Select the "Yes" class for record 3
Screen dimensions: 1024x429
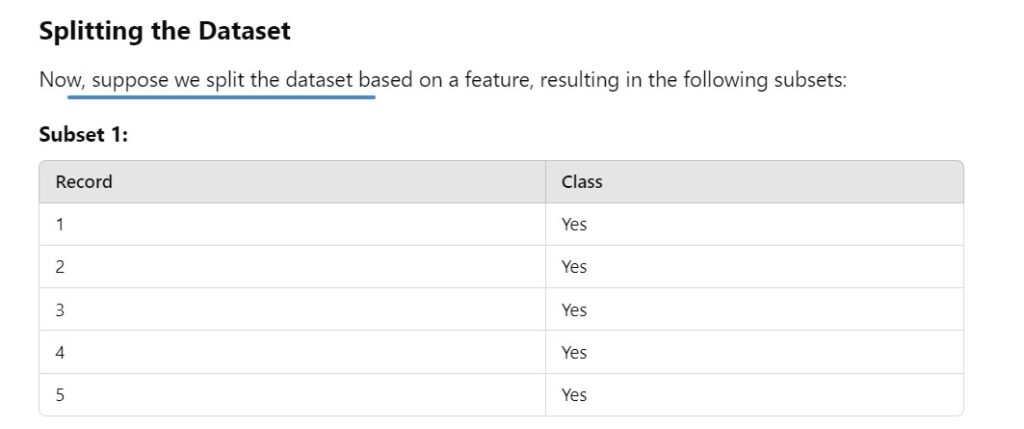574,310
